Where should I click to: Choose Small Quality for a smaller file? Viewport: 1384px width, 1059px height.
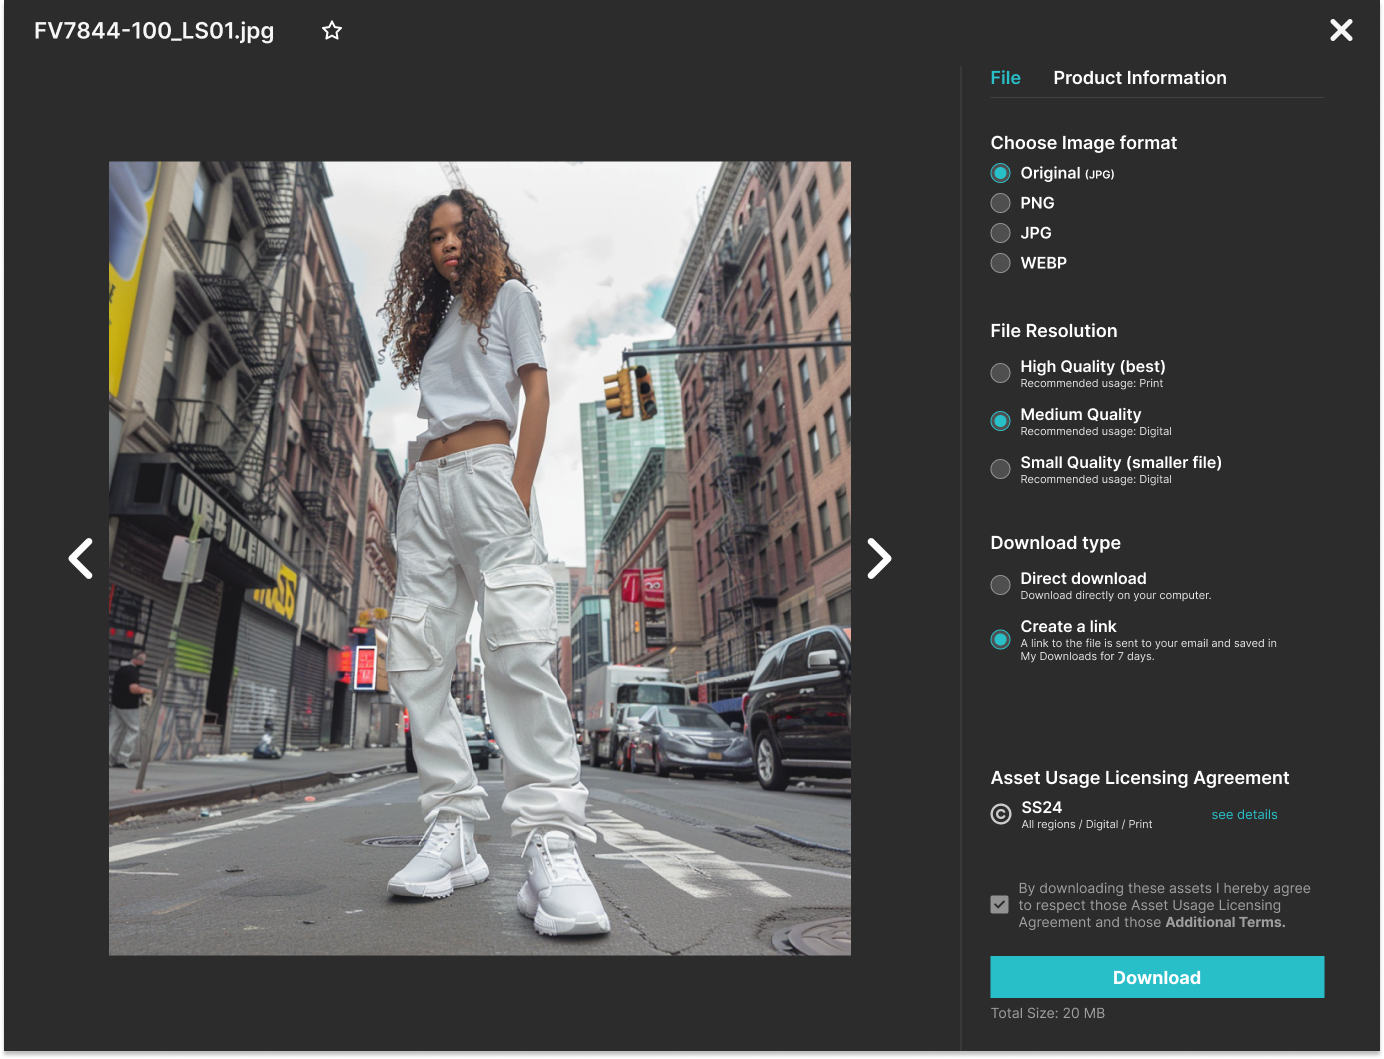(x=999, y=469)
